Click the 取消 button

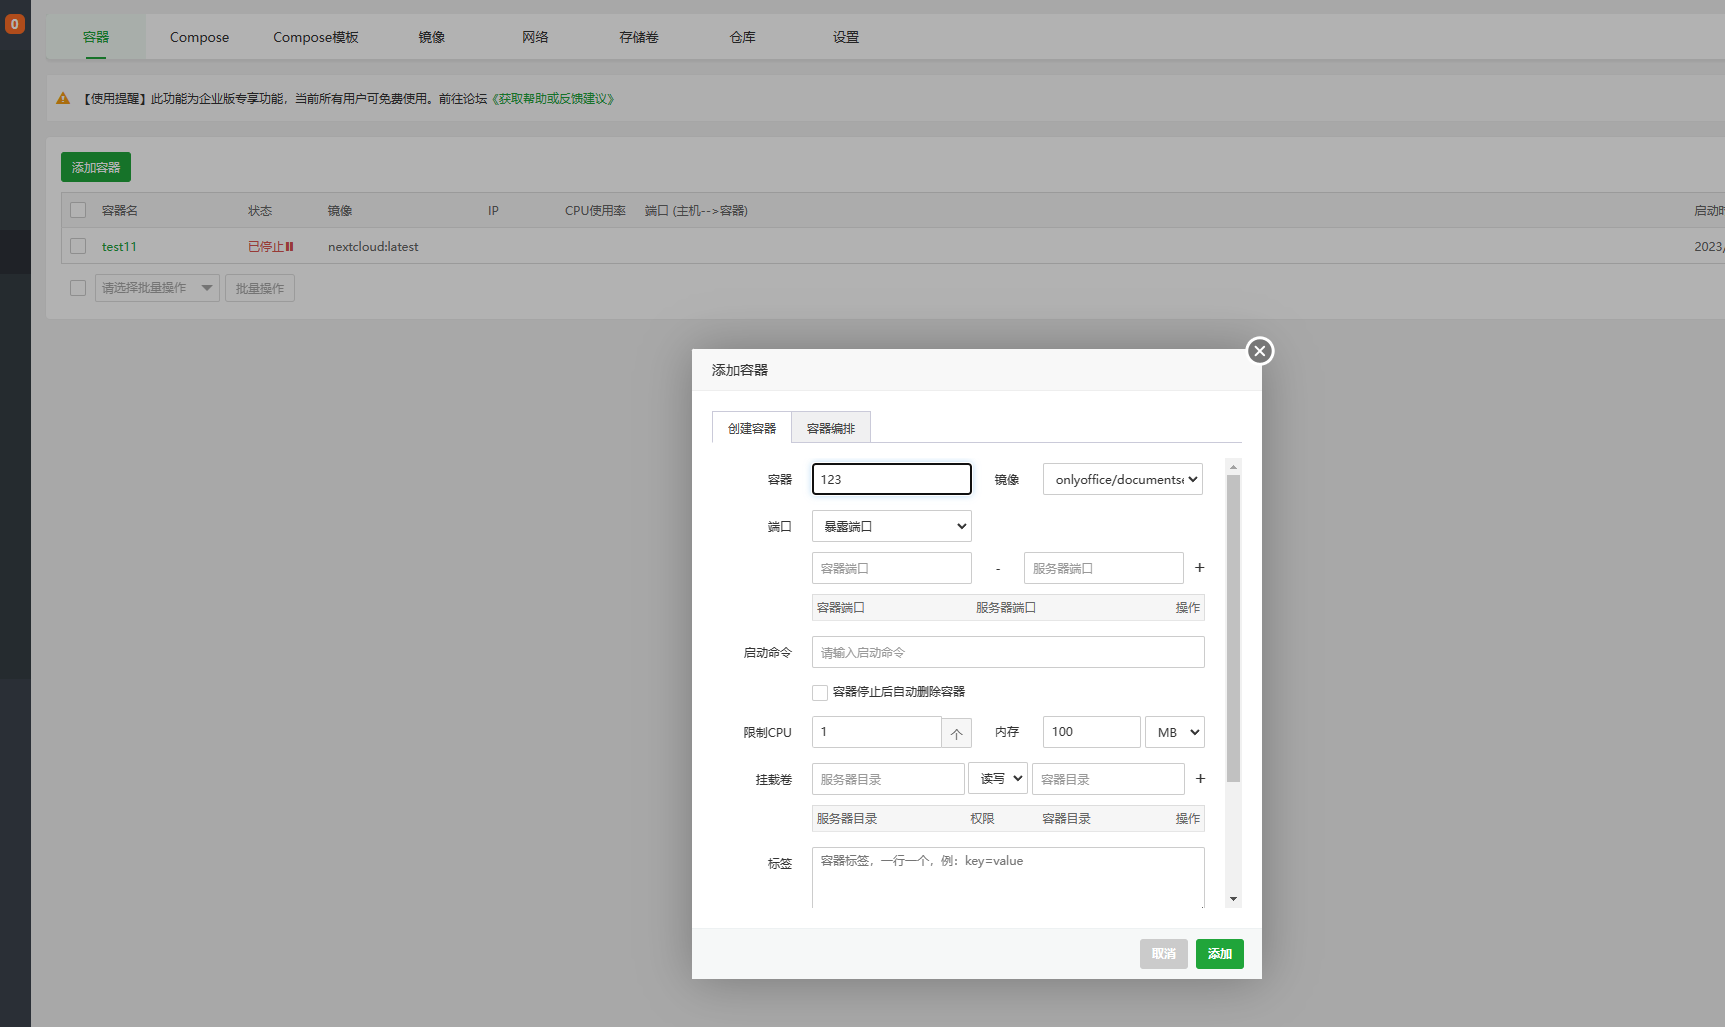tap(1164, 954)
